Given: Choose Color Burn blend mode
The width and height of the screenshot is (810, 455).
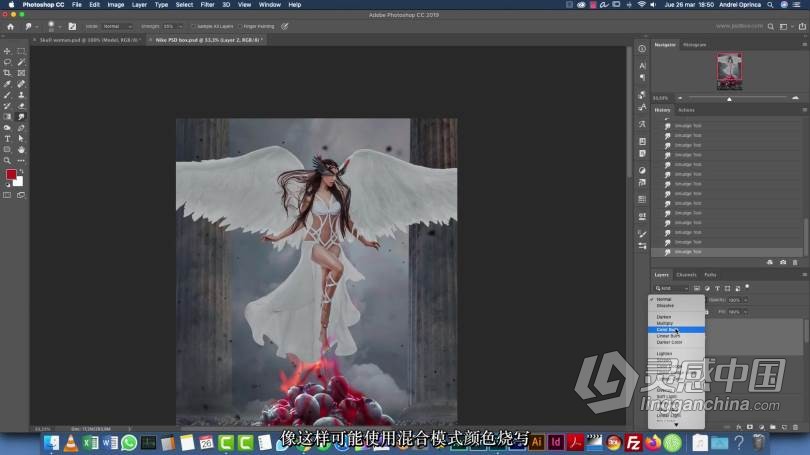Looking at the screenshot, I should tap(676, 330).
